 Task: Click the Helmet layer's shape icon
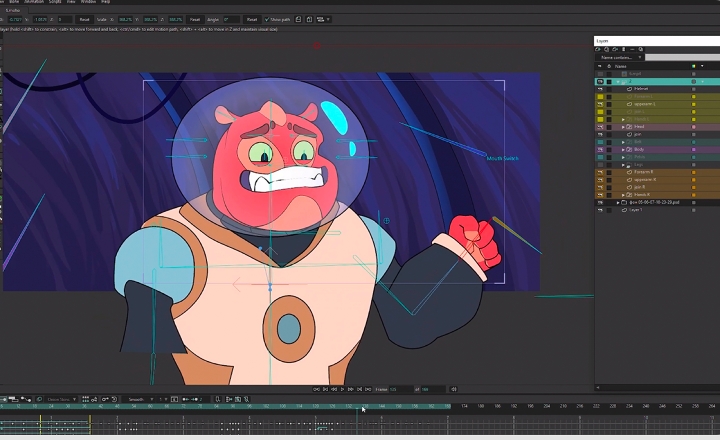point(630,89)
